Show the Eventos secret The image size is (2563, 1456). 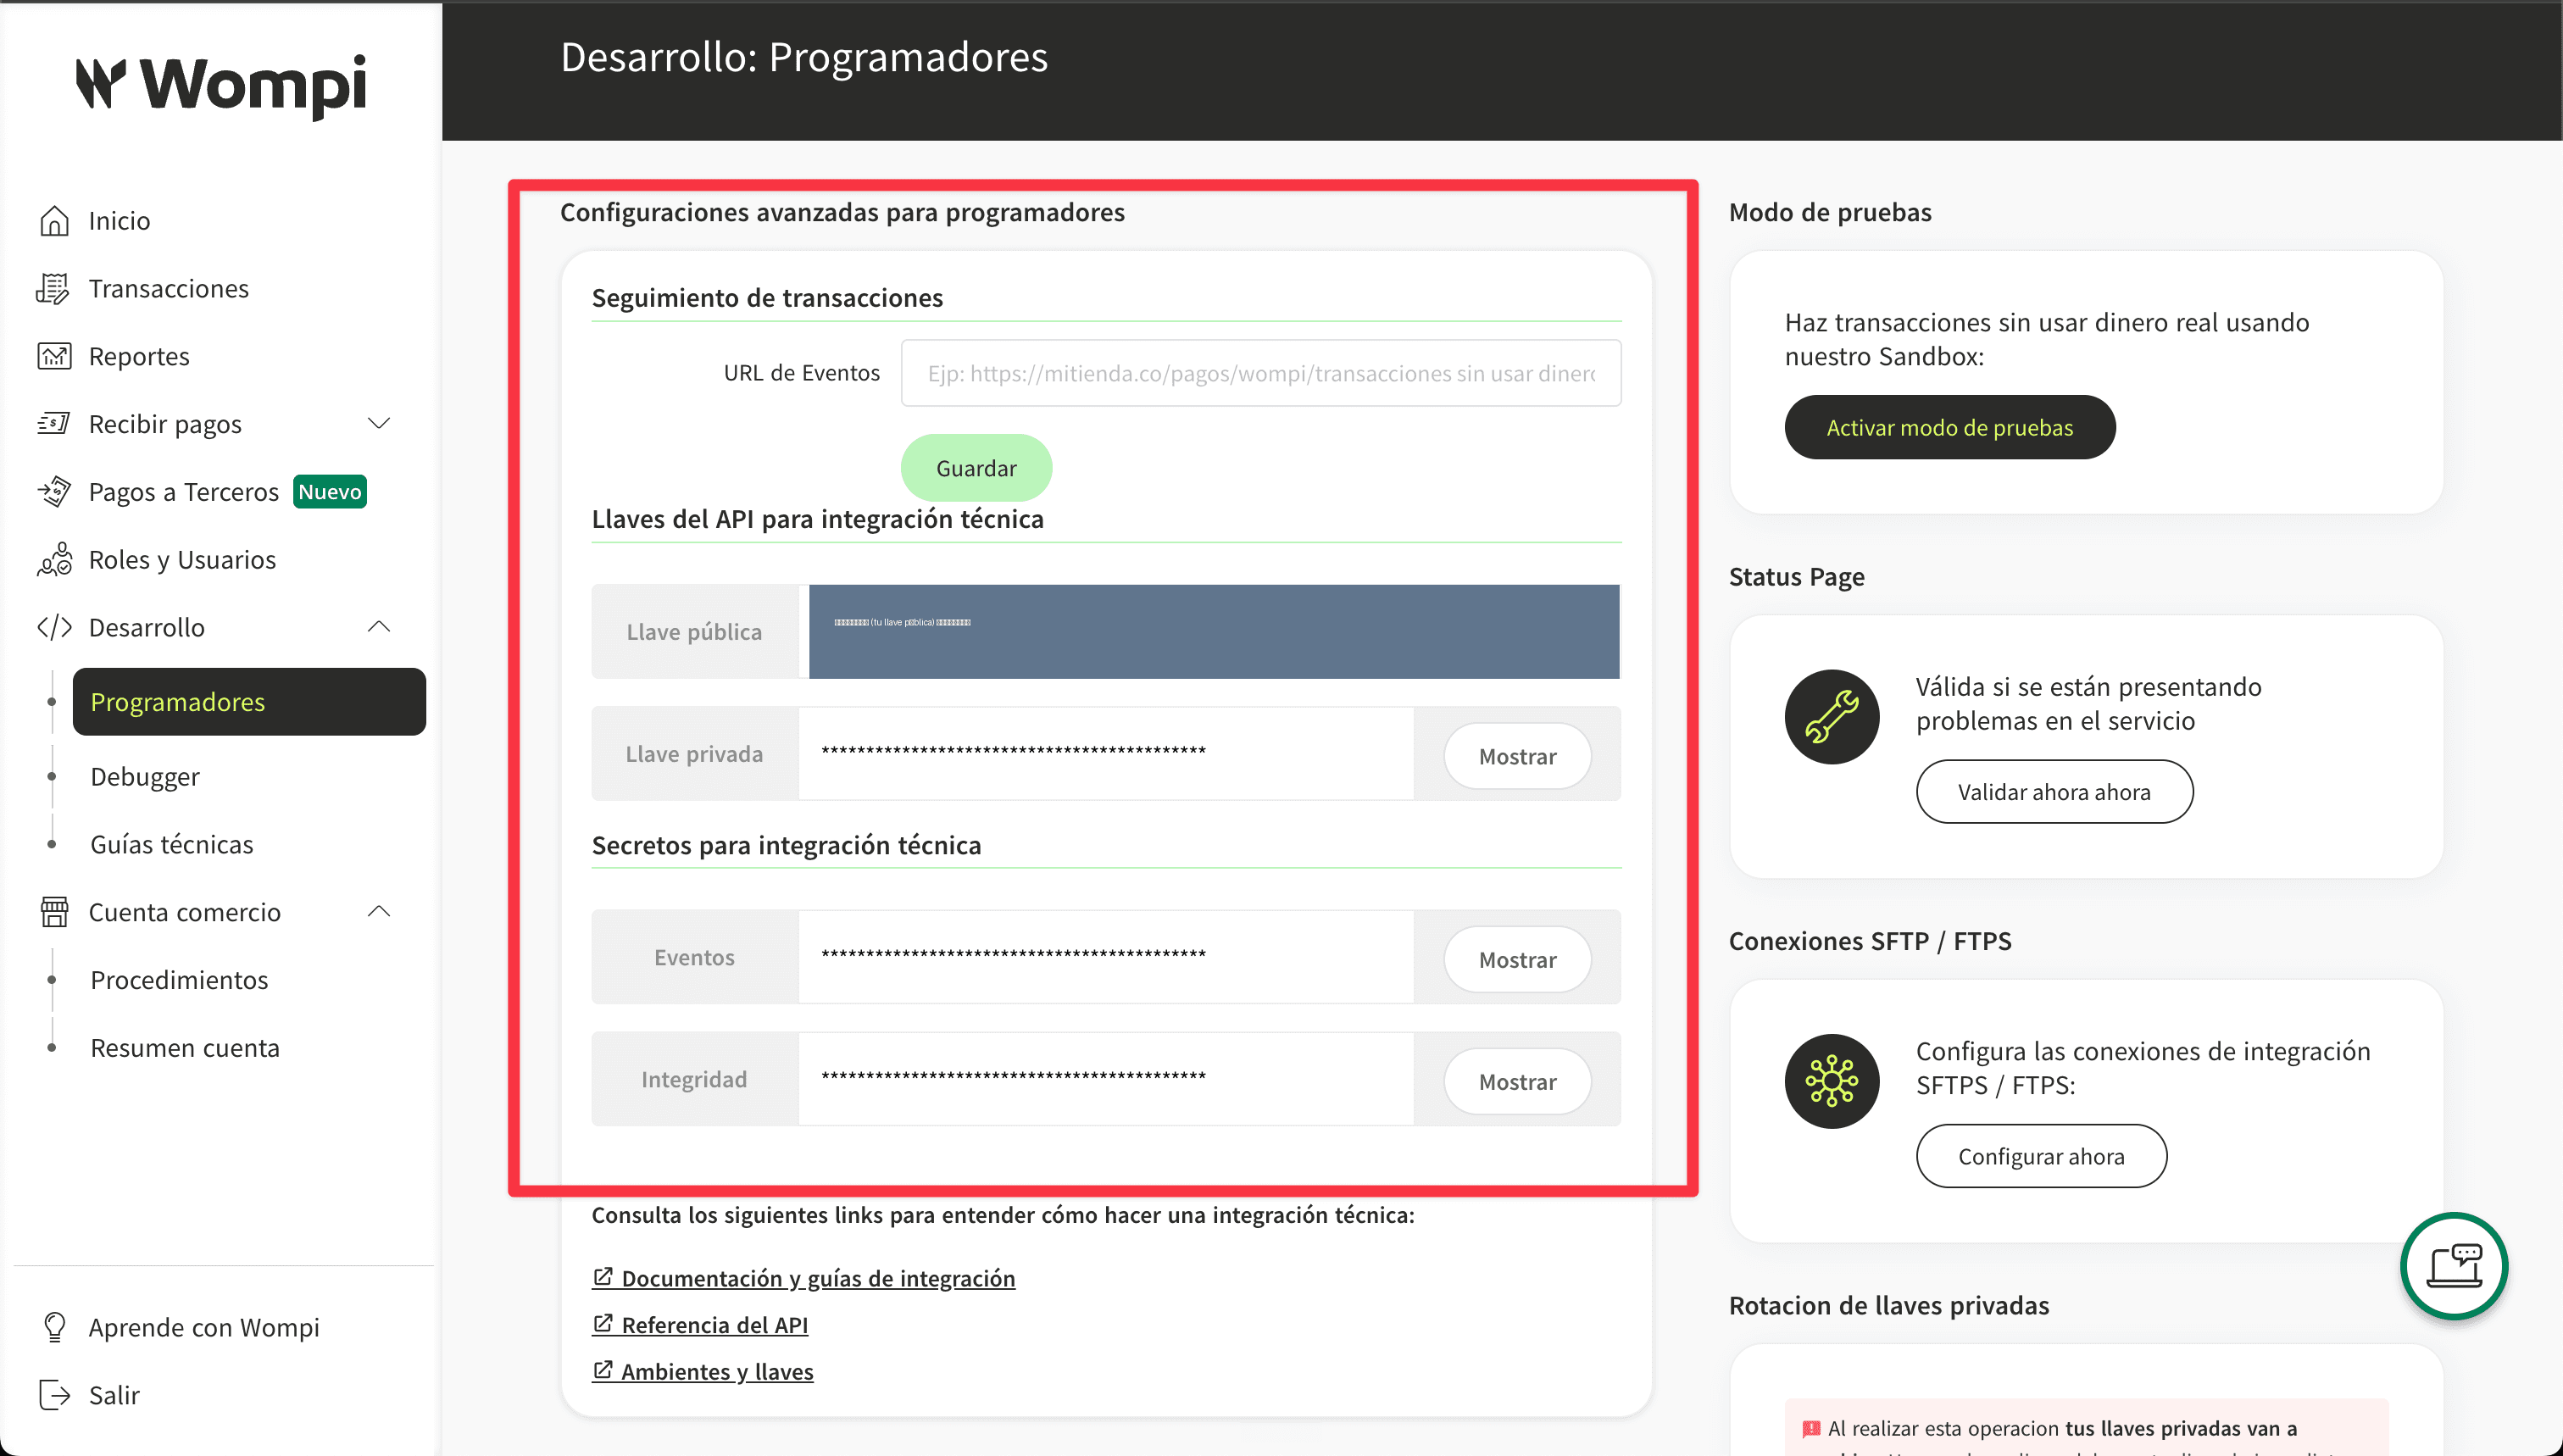(1517, 959)
